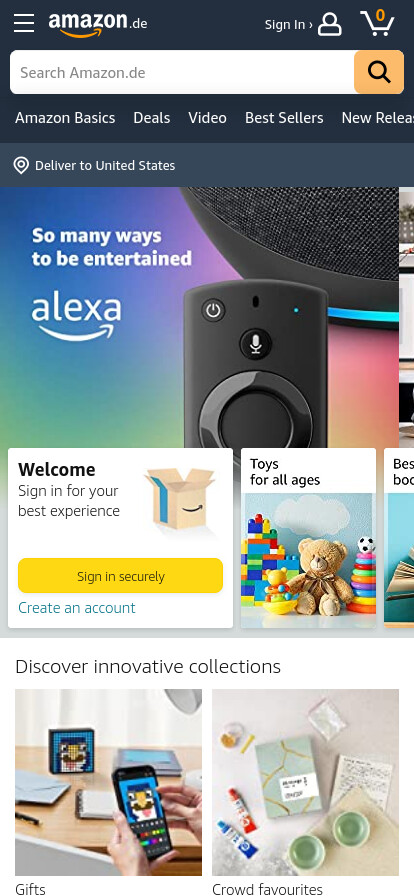Image resolution: width=414 pixels, height=896 pixels.
Task: Click the Sign in securely button
Action: click(x=121, y=576)
